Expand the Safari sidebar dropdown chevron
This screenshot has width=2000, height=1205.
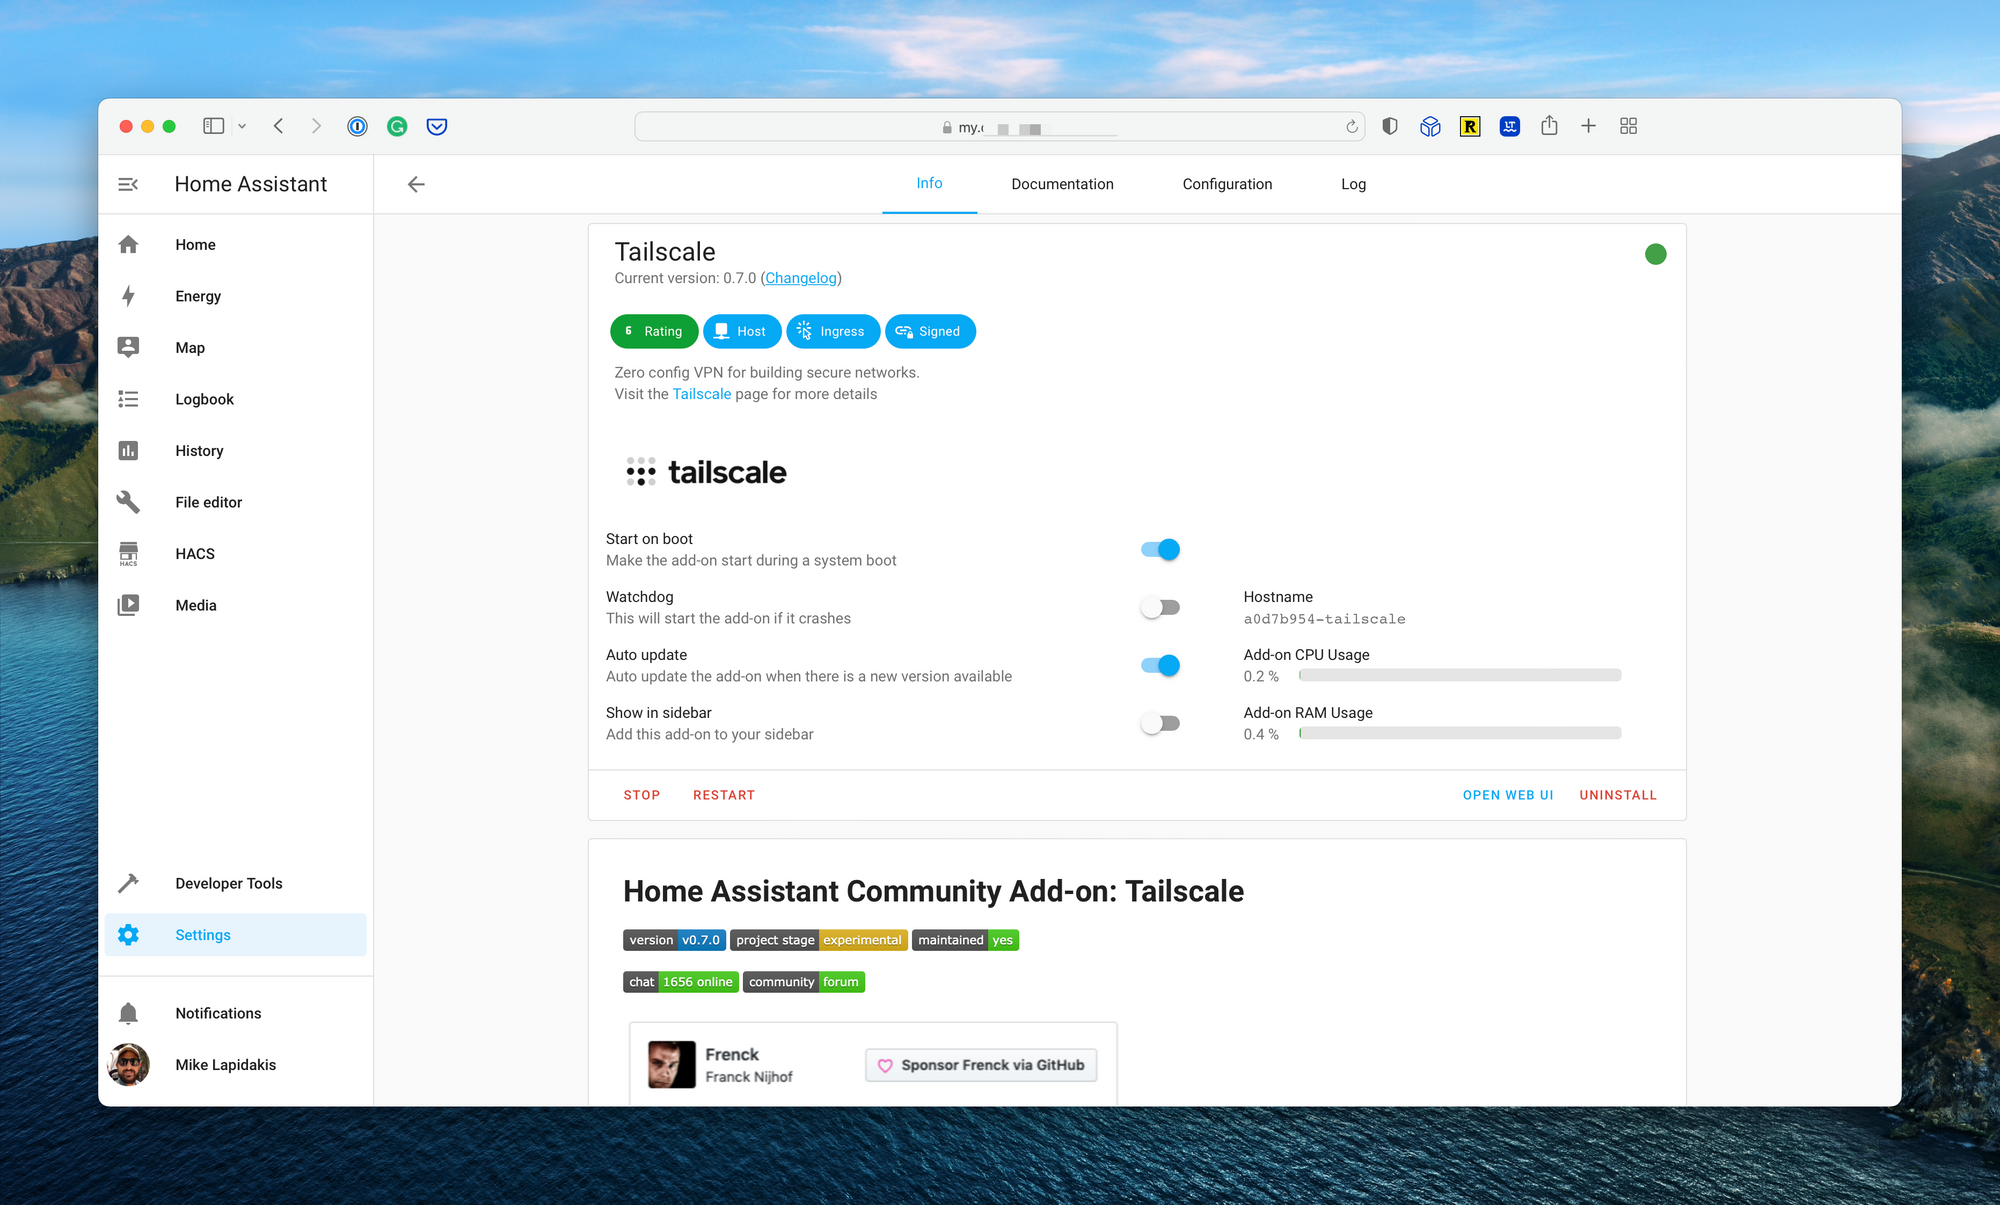tap(242, 126)
